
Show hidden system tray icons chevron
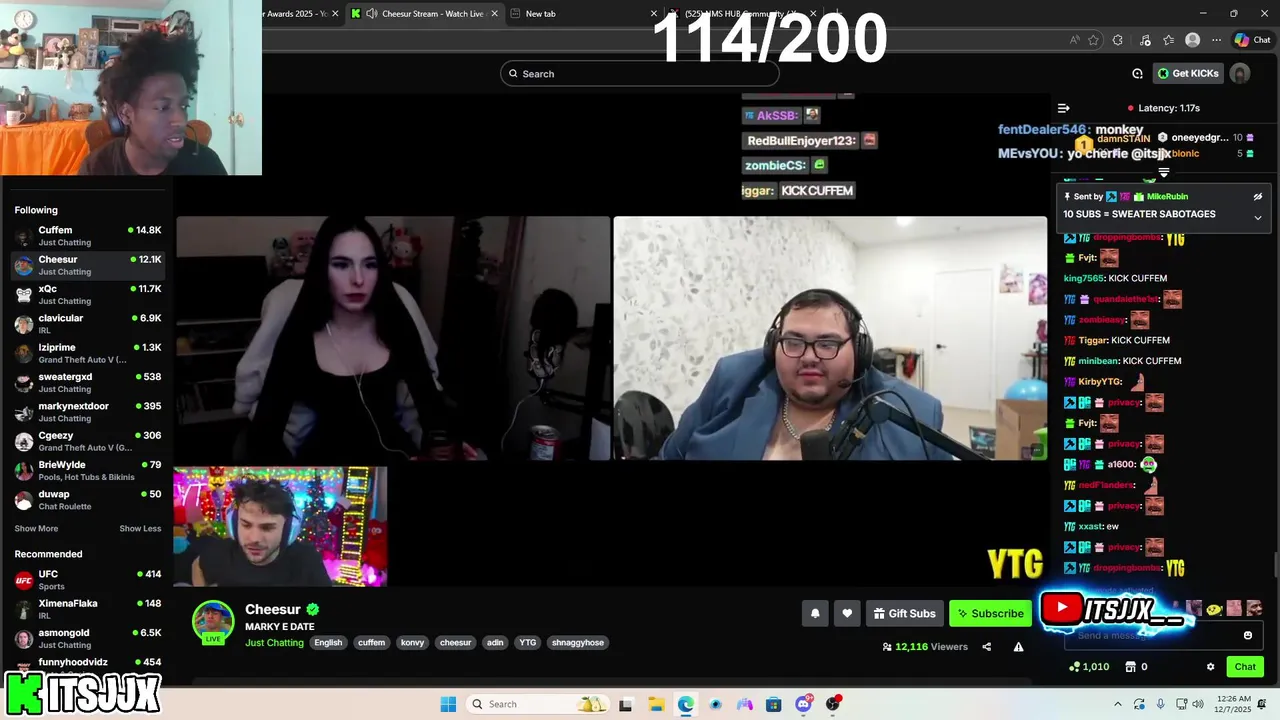[x=1118, y=704]
